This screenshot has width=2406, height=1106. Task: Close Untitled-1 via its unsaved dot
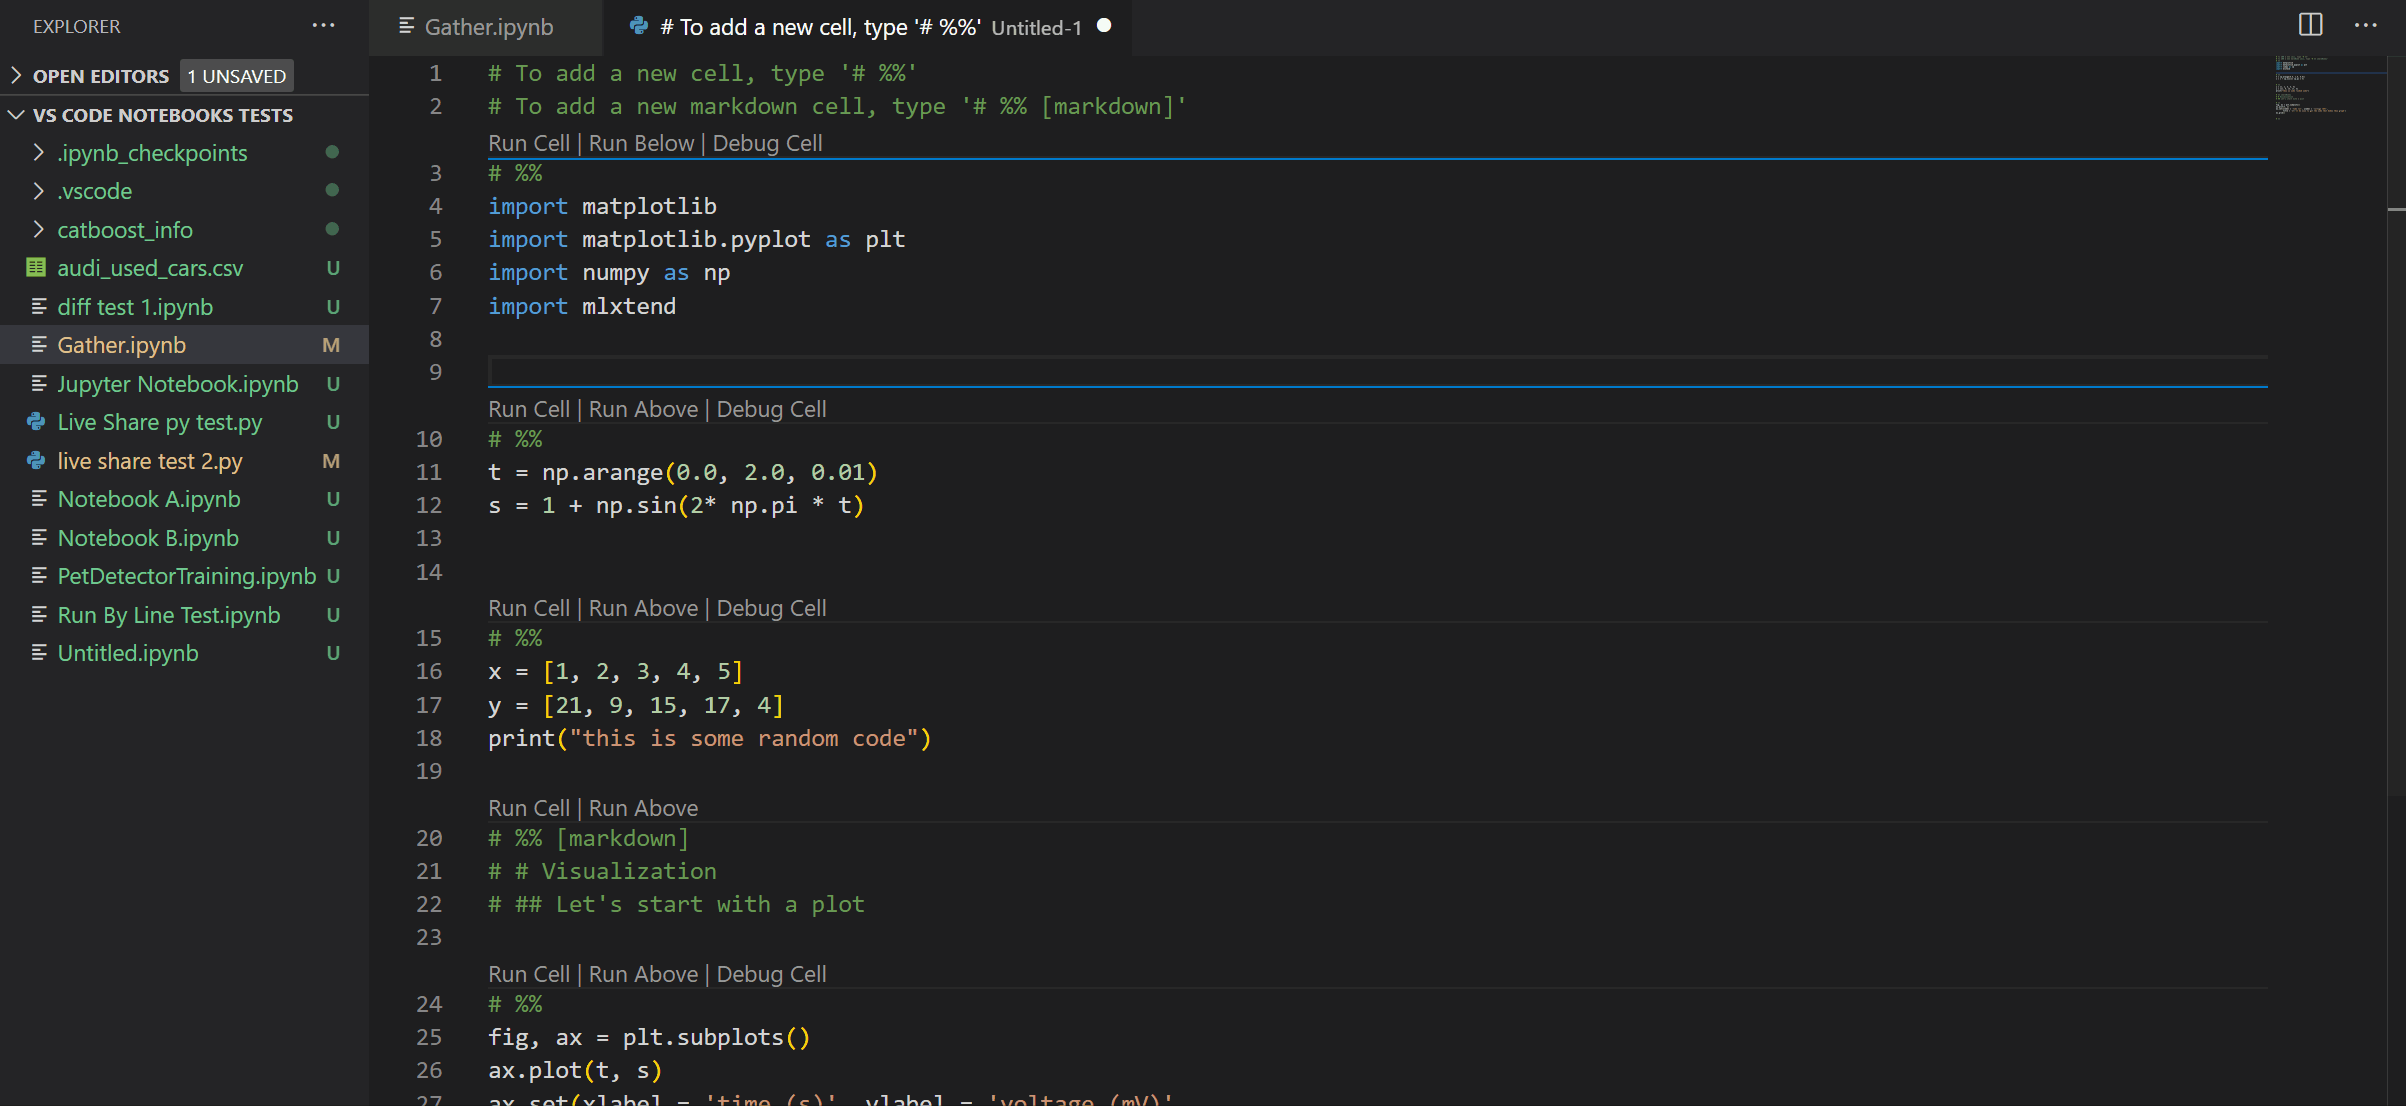(1104, 27)
